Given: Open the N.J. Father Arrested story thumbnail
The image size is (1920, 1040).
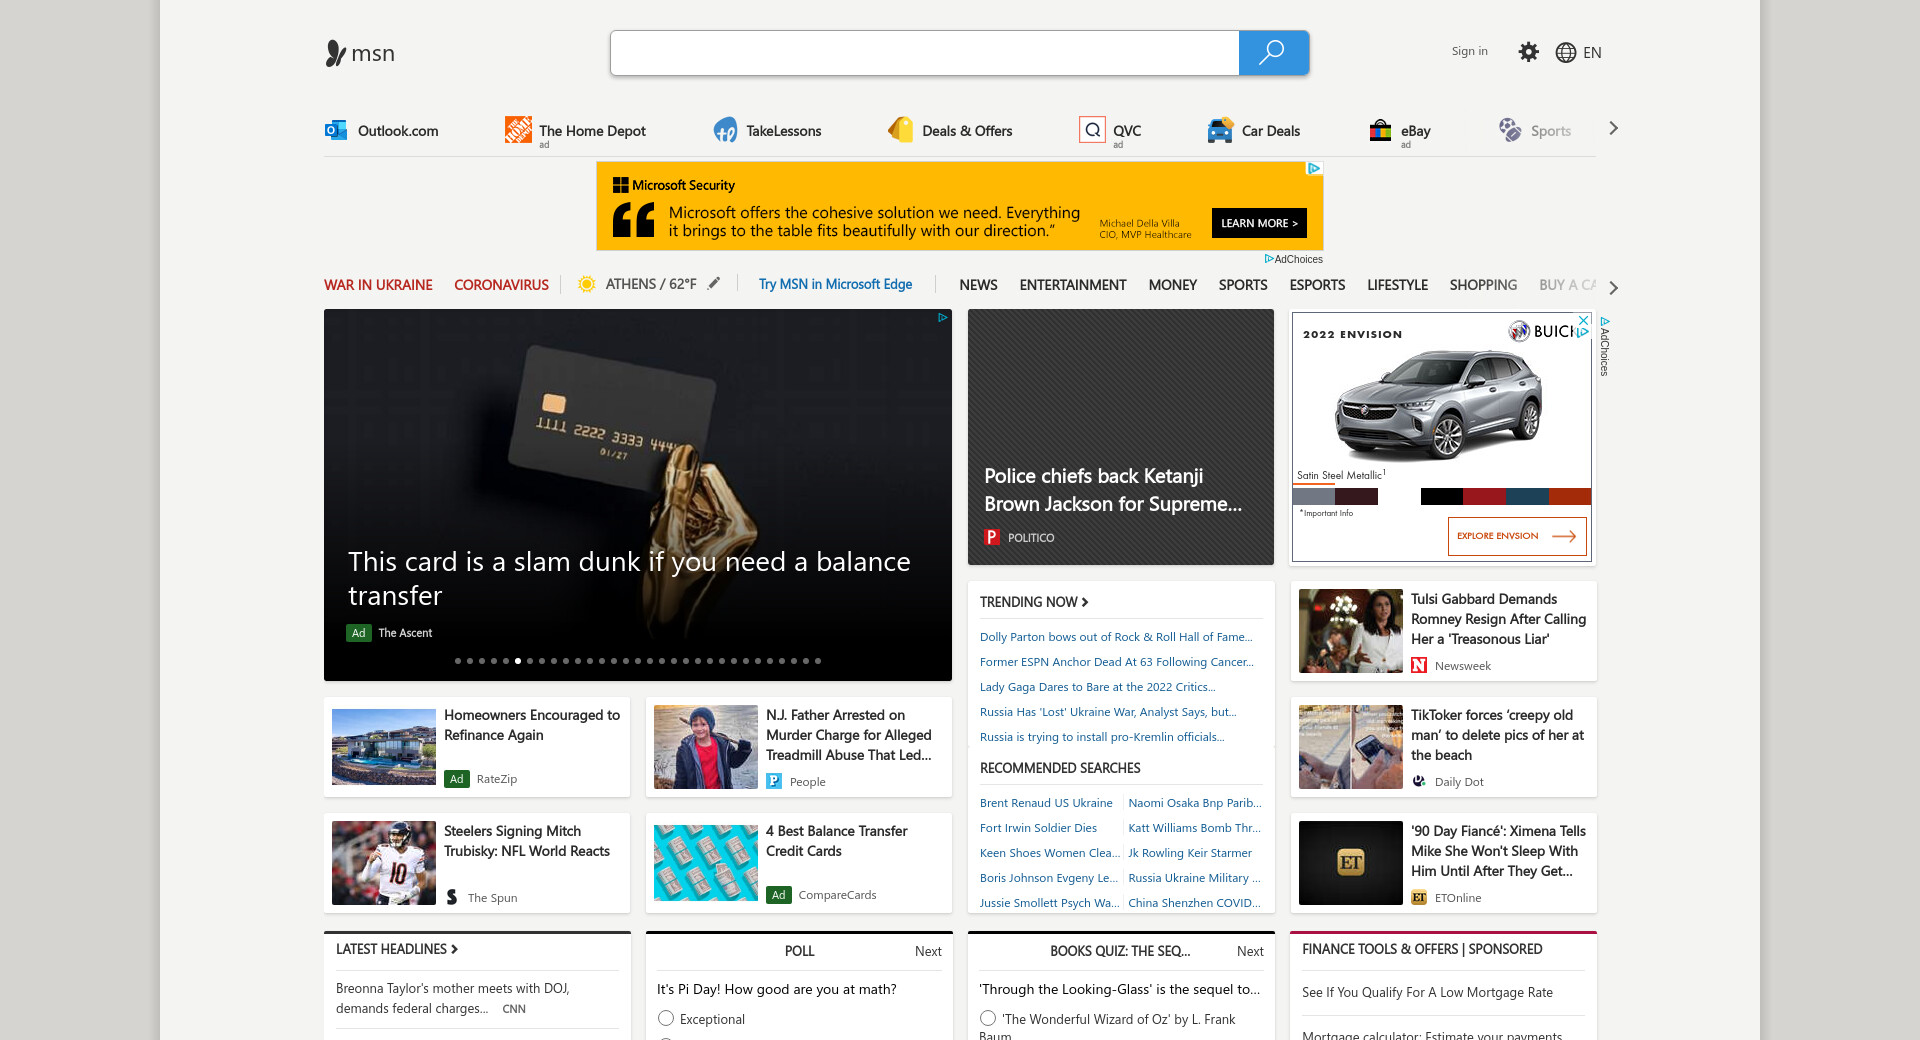Looking at the screenshot, I should pyautogui.click(x=706, y=747).
